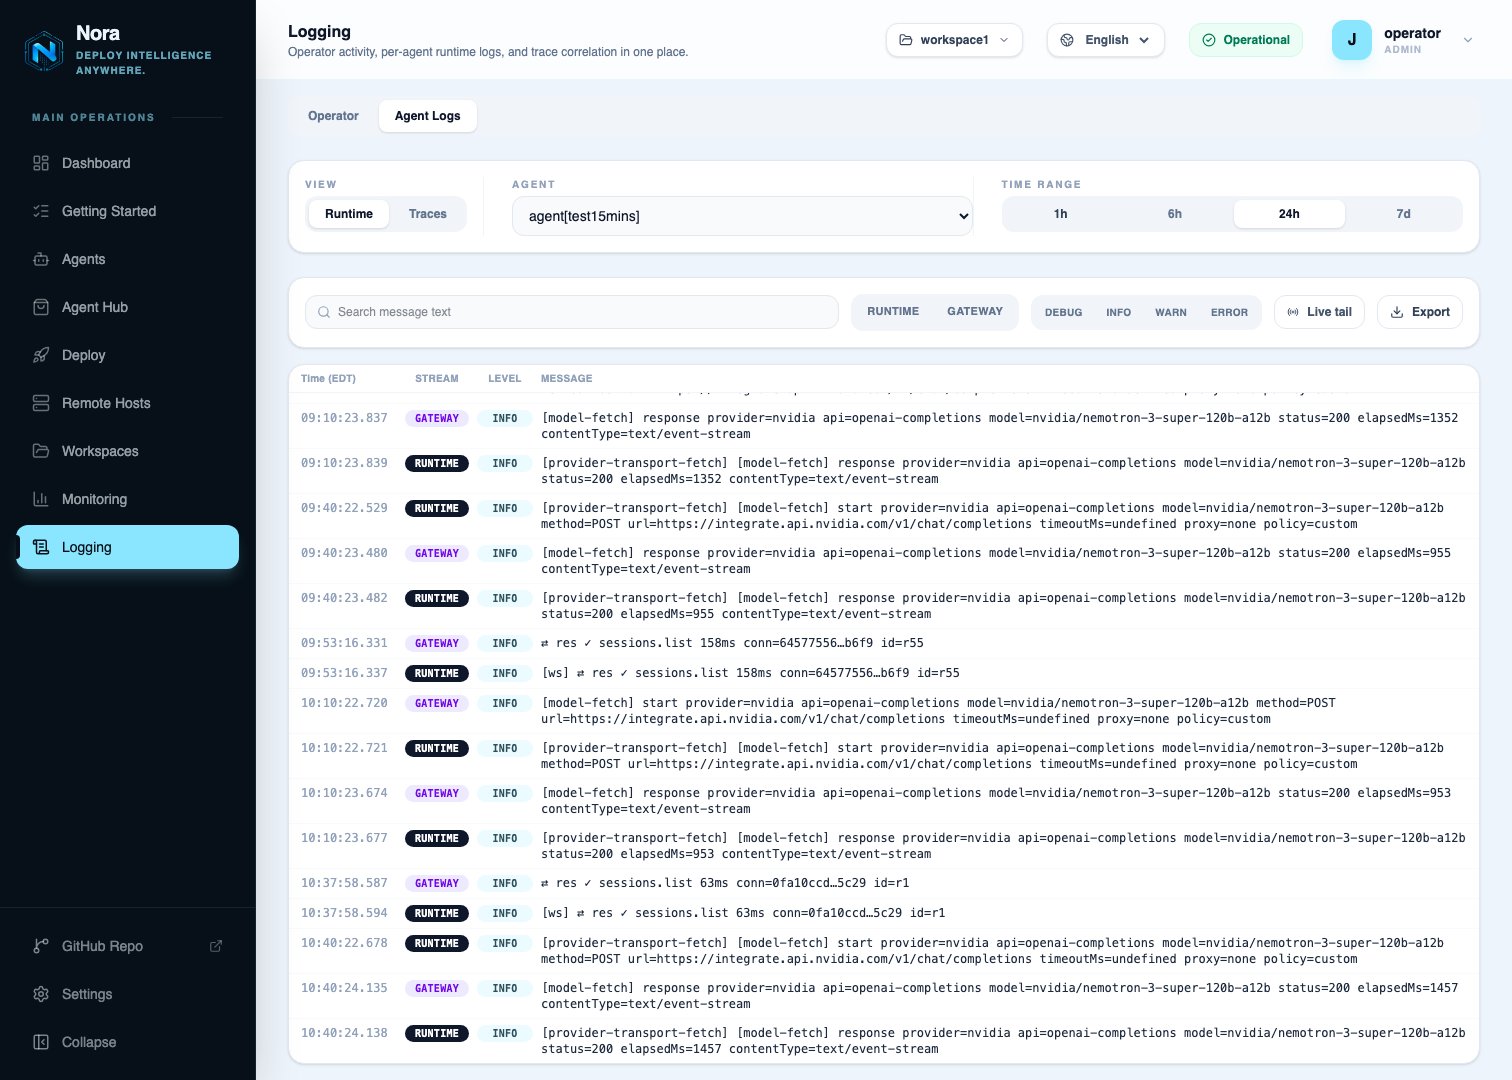Open the agent[test15mins] agent dropdown
This screenshot has width=1512, height=1080.
(x=742, y=216)
